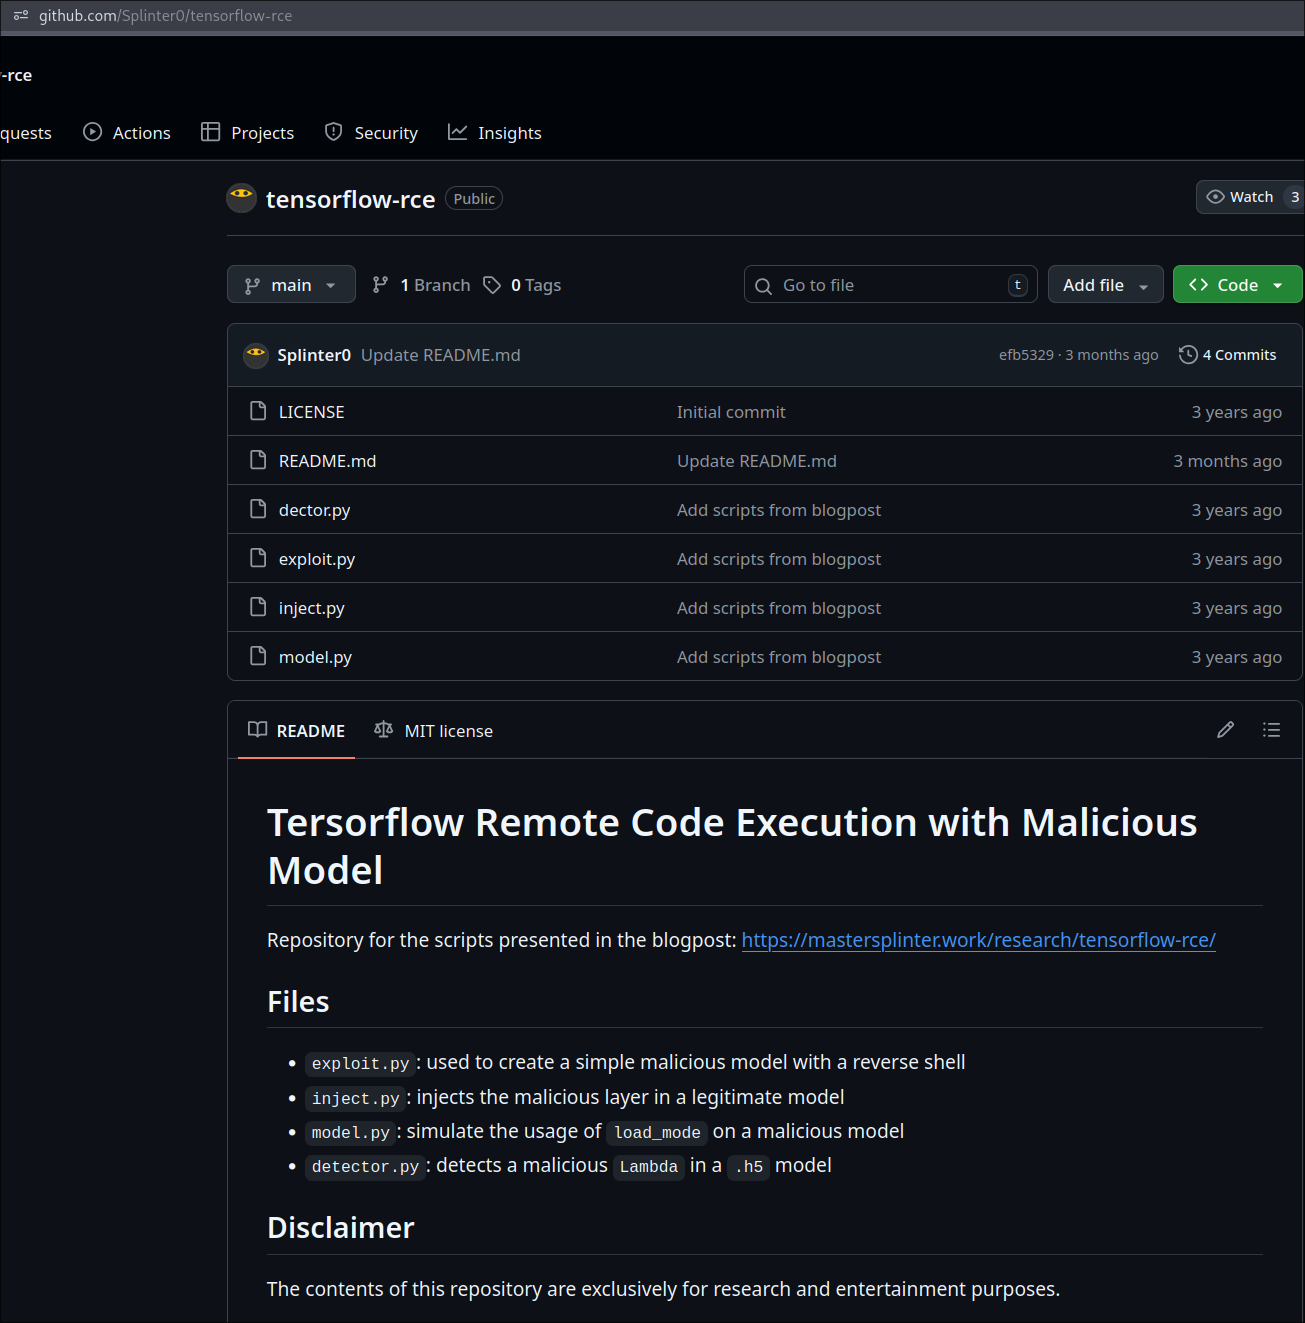1305x1323 pixels.
Task: Click the pencil icon to edit the README
Action: tap(1225, 730)
